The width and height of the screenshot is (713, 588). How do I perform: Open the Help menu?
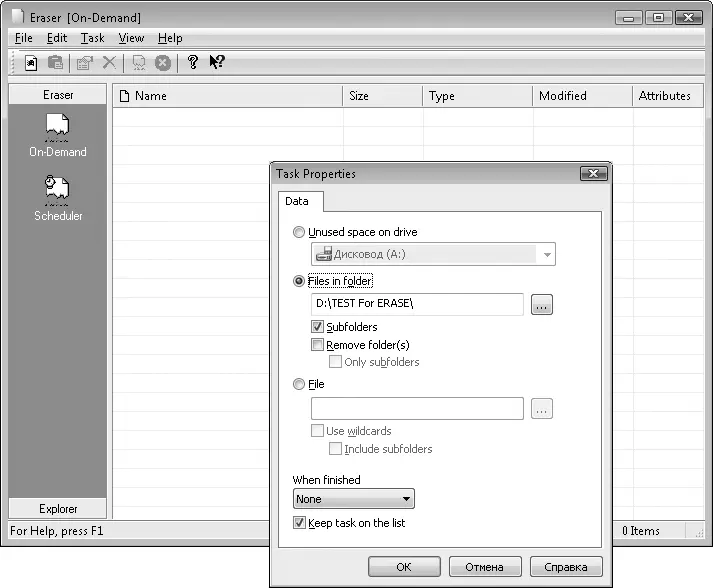click(x=170, y=38)
